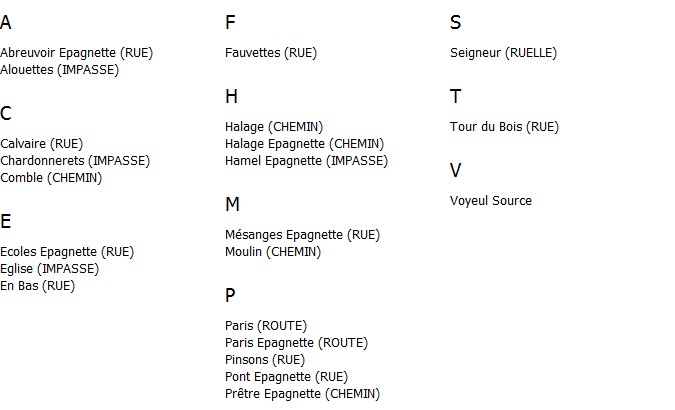The height and width of the screenshot is (410, 675).
Task: Open the Abreuvoir Epagnette (RUE) entry
Action: pos(77,53)
